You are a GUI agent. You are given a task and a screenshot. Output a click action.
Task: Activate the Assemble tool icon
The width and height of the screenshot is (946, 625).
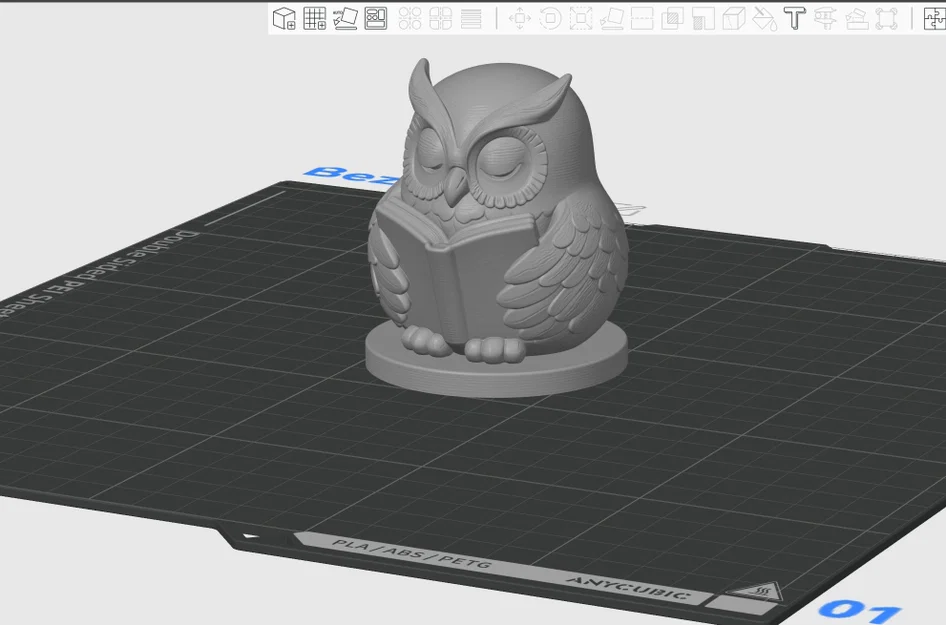[x=857, y=18]
